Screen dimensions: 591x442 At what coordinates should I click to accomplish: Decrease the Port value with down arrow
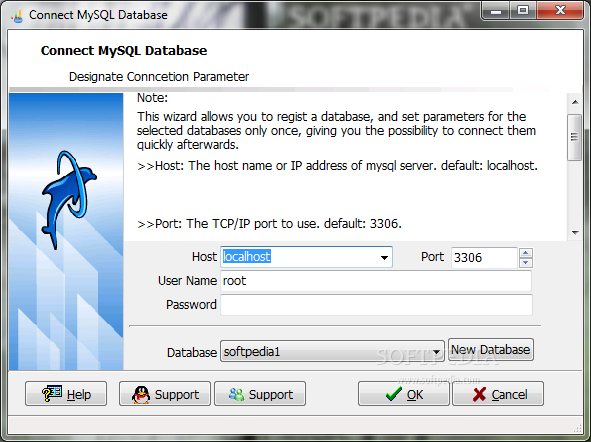pos(525,263)
